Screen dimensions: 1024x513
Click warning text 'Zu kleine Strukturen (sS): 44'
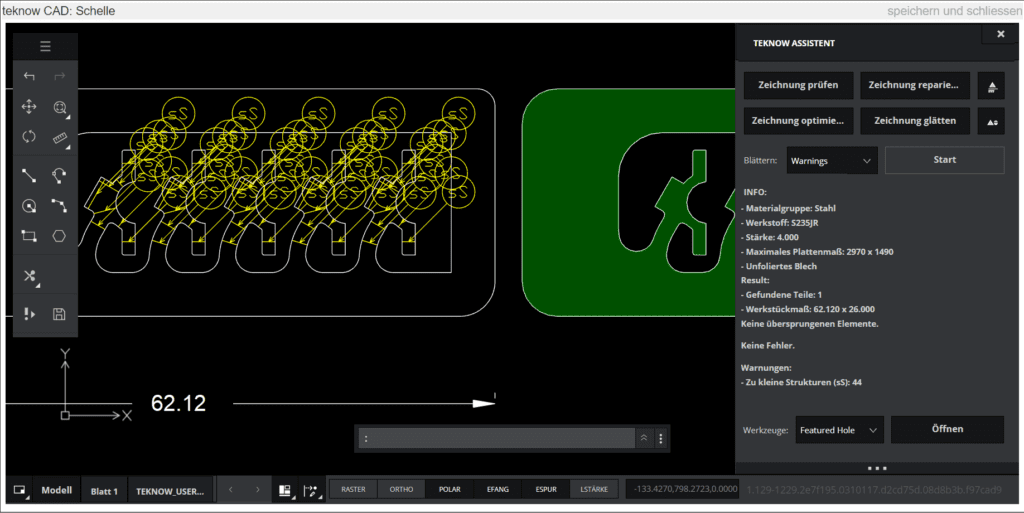click(801, 382)
